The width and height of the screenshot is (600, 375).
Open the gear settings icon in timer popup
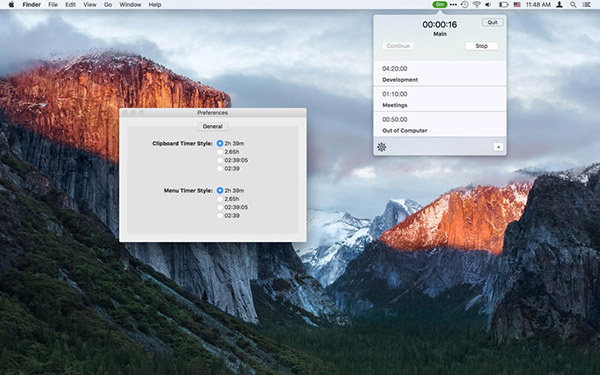pyautogui.click(x=382, y=147)
